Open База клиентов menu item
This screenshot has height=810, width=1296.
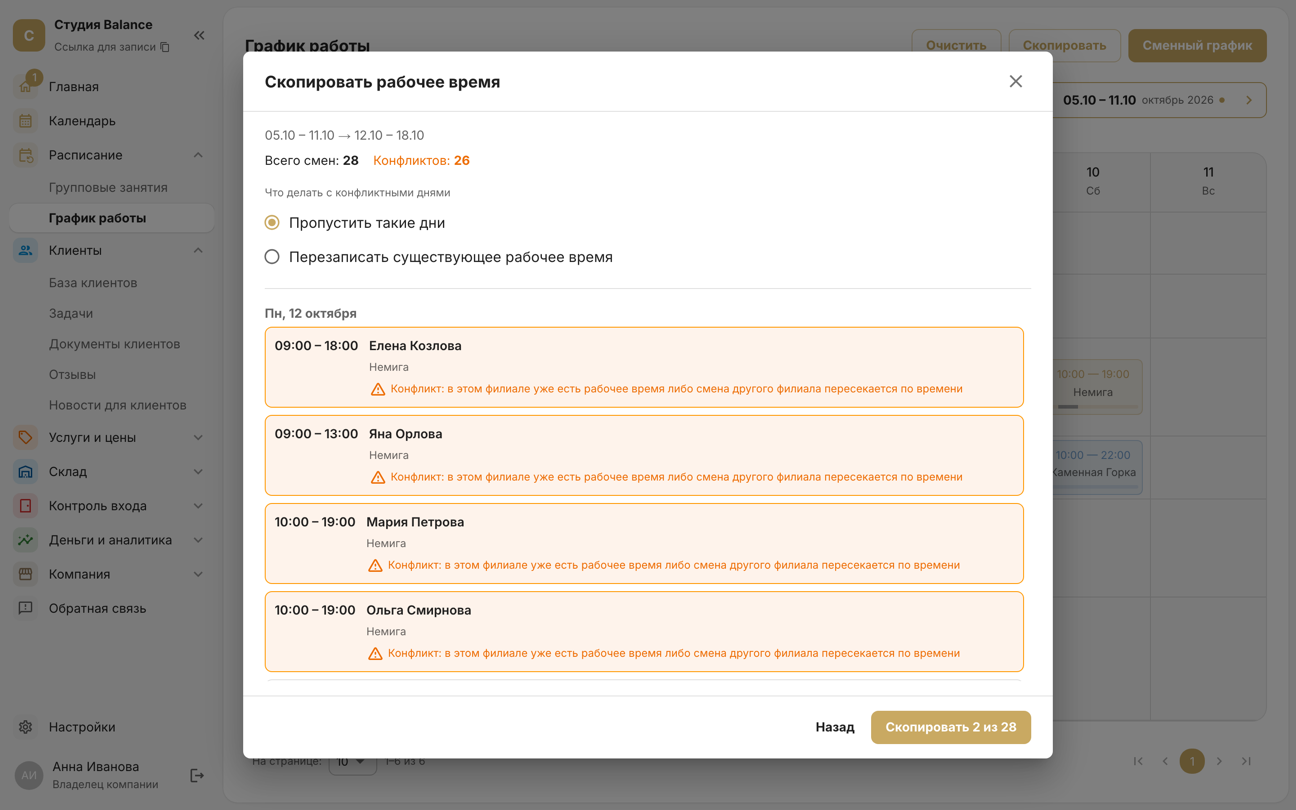[93, 283]
